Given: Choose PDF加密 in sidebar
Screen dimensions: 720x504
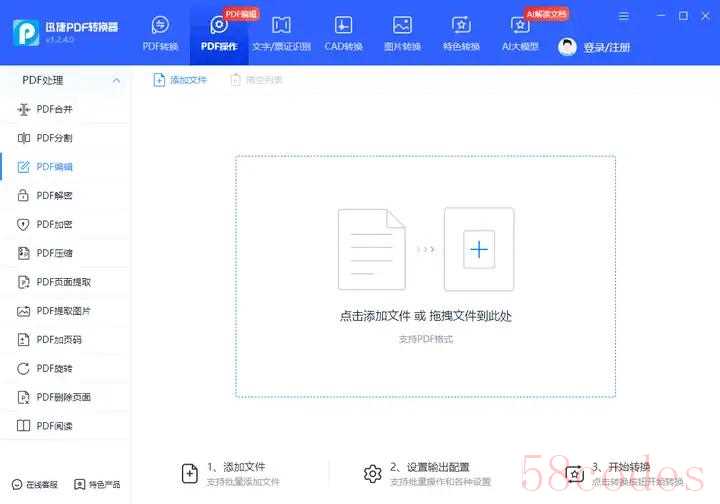Looking at the screenshot, I should click(x=54, y=224).
